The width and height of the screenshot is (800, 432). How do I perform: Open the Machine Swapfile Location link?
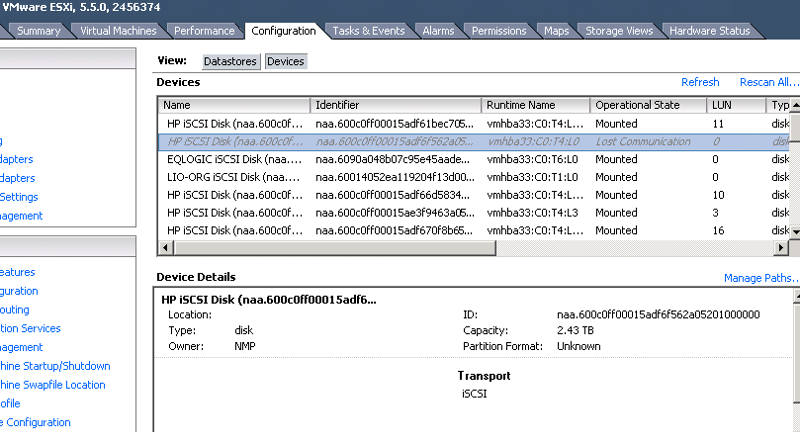53,385
